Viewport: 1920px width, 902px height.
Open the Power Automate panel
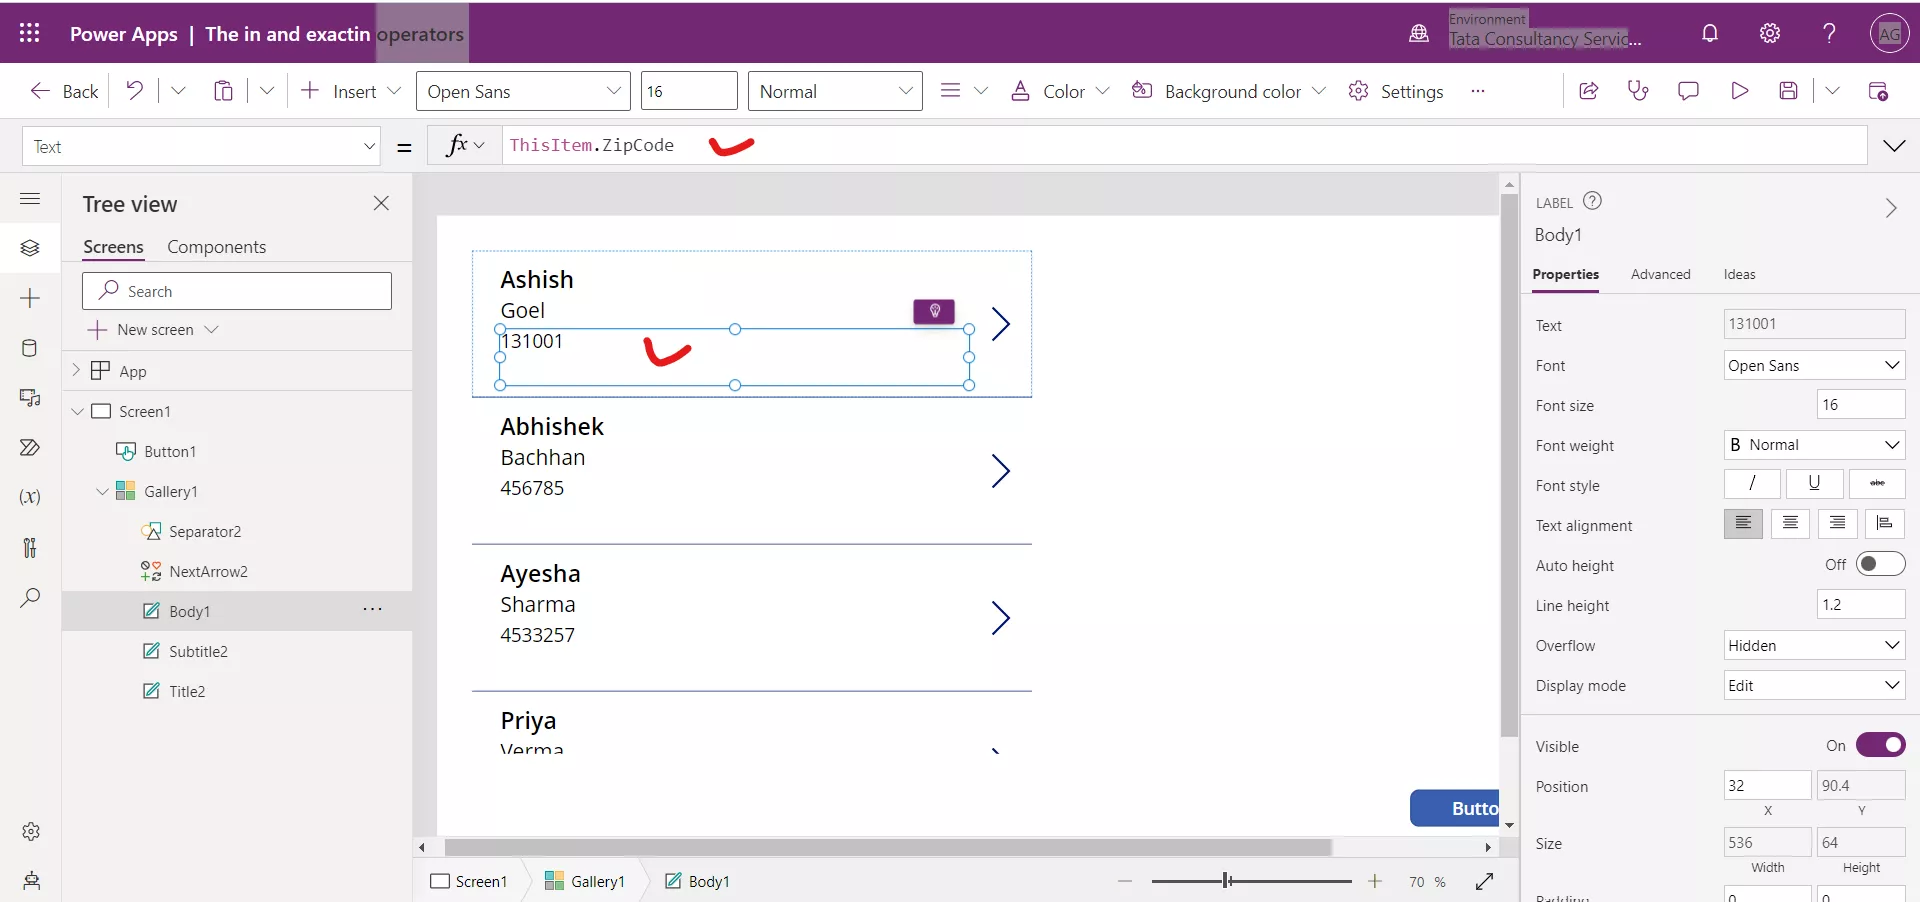coord(30,448)
